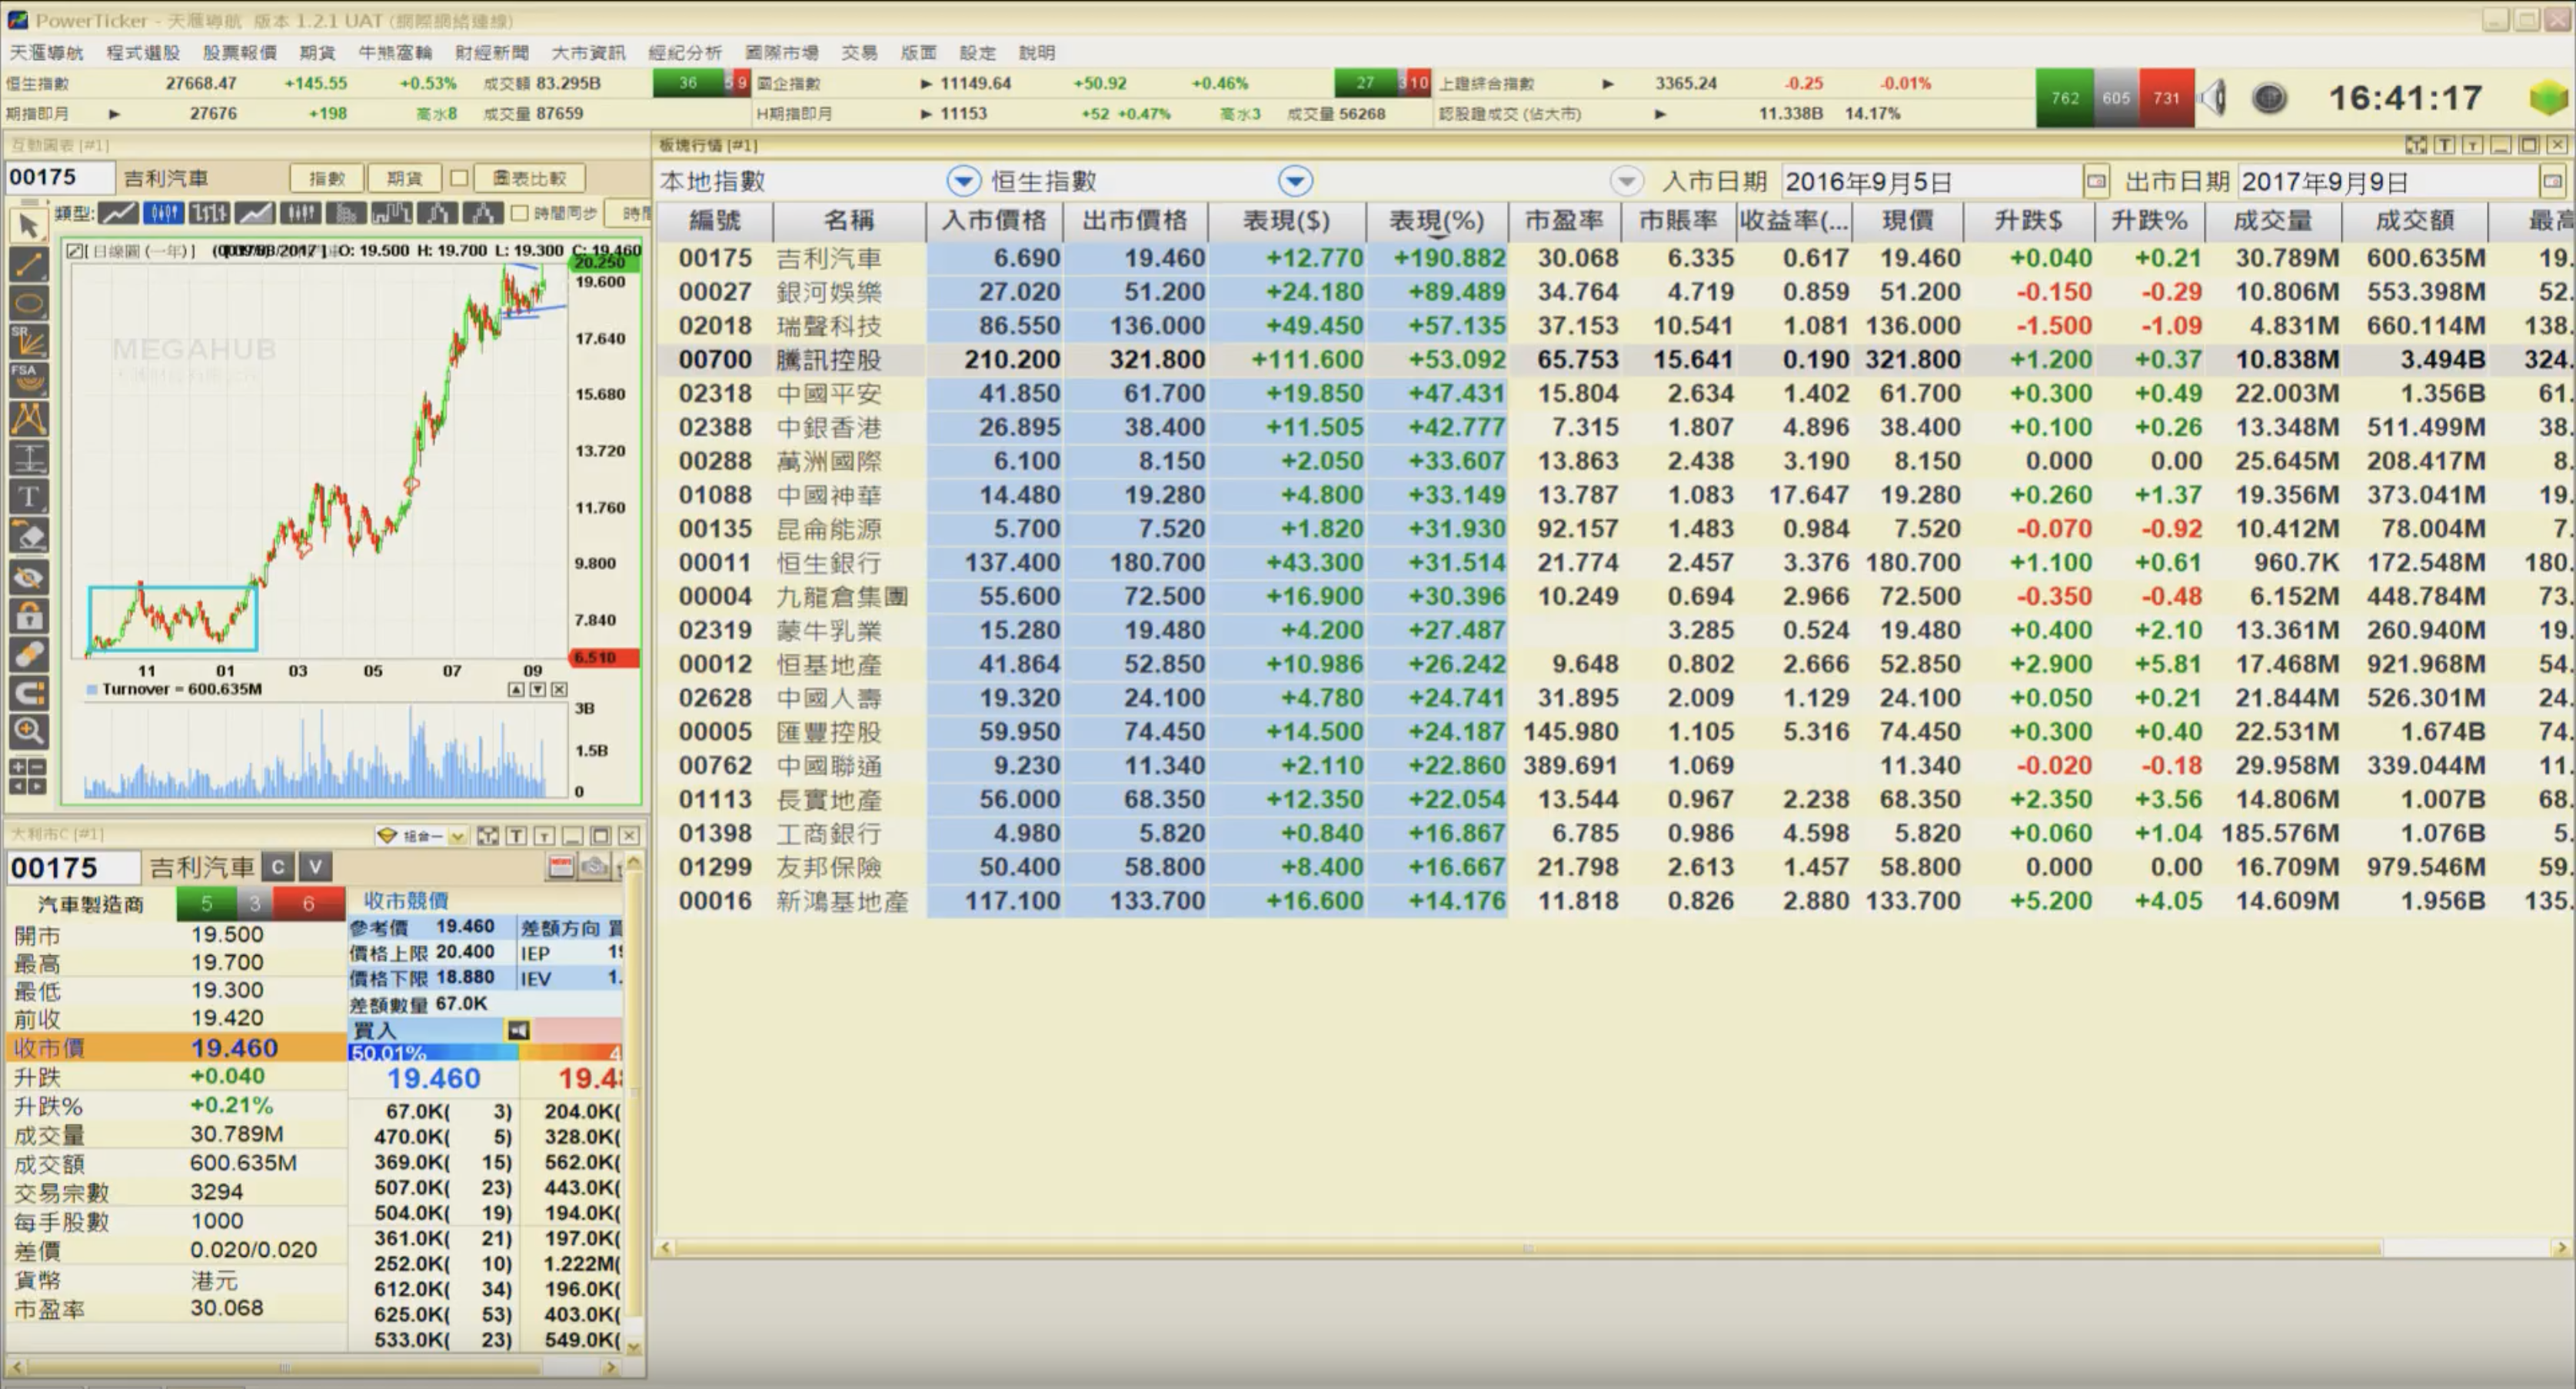The height and width of the screenshot is (1389, 2576).
Task: Click the C button beside 吉利汽車
Action: [279, 867]
